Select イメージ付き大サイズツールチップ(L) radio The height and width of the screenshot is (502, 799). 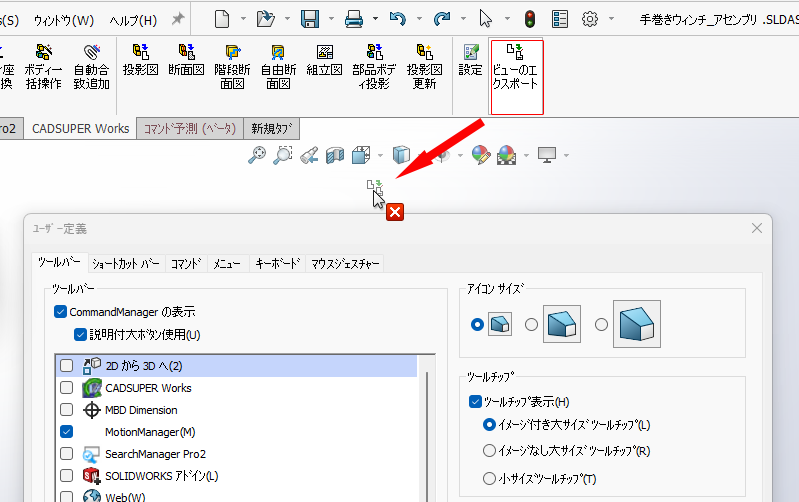click(x=489, y=425)
